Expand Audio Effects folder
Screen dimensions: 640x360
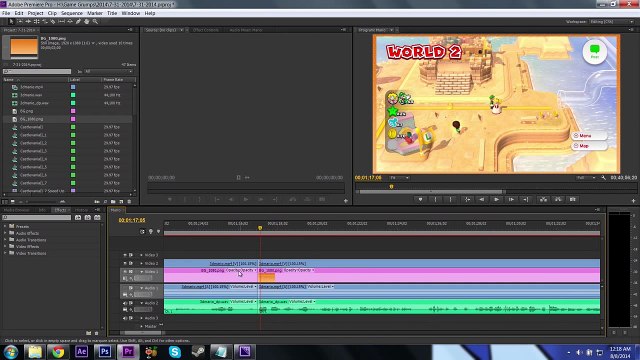[5, 233]
